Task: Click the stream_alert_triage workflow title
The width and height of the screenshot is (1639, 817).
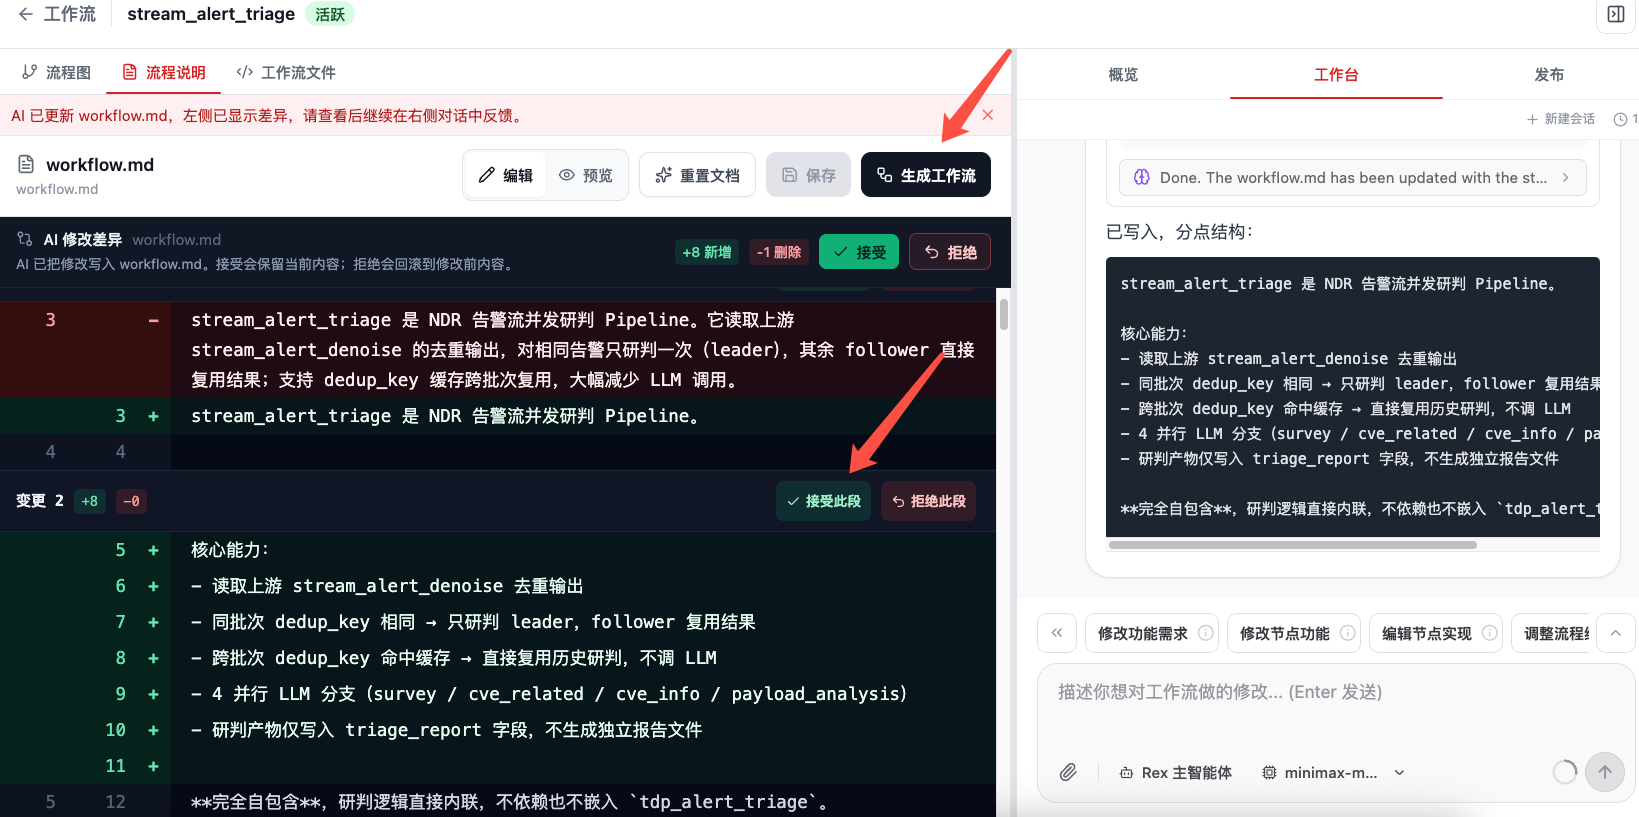Action: 211,14
